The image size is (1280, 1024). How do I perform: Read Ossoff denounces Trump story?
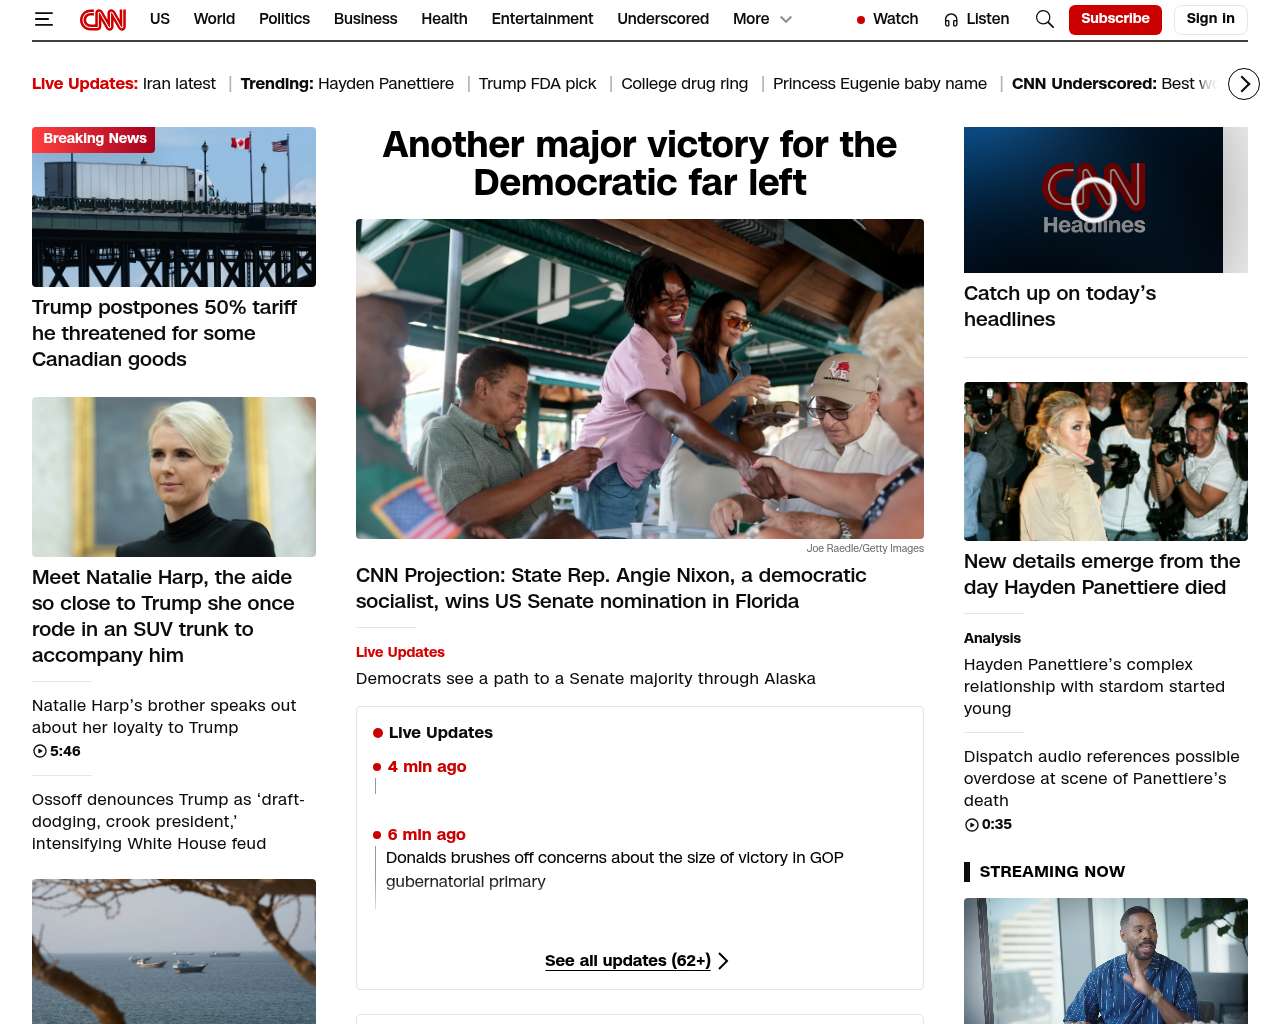168,821
